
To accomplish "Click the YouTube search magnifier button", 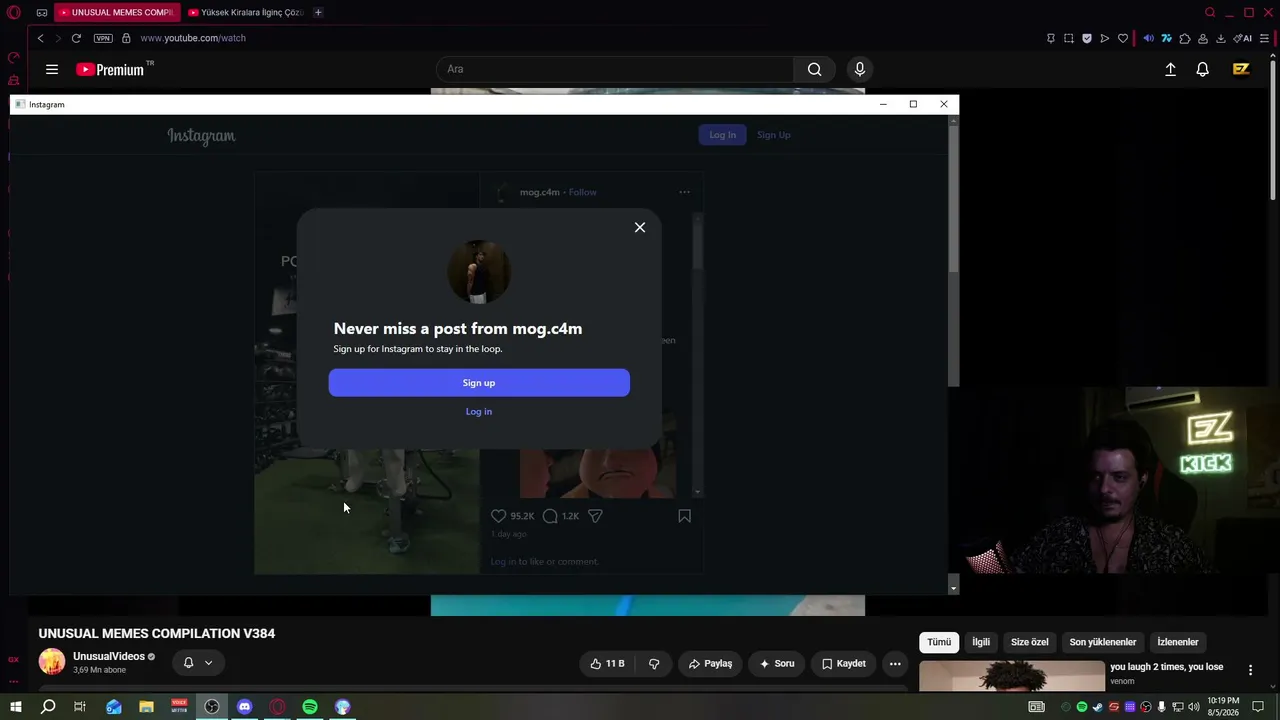I will point(815,69).
